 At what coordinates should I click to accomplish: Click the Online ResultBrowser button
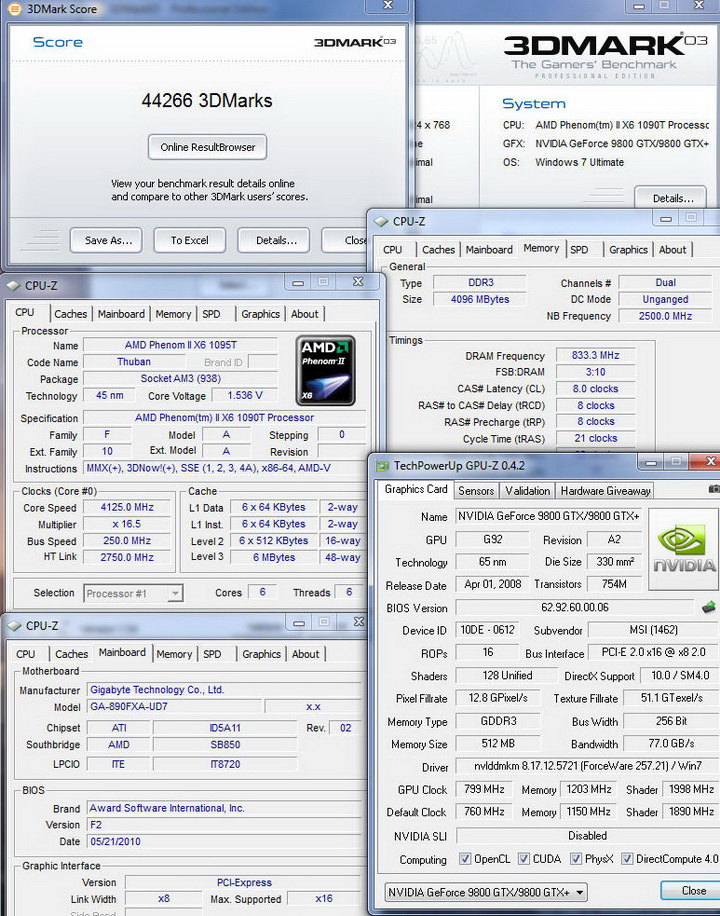coord(207,147)
